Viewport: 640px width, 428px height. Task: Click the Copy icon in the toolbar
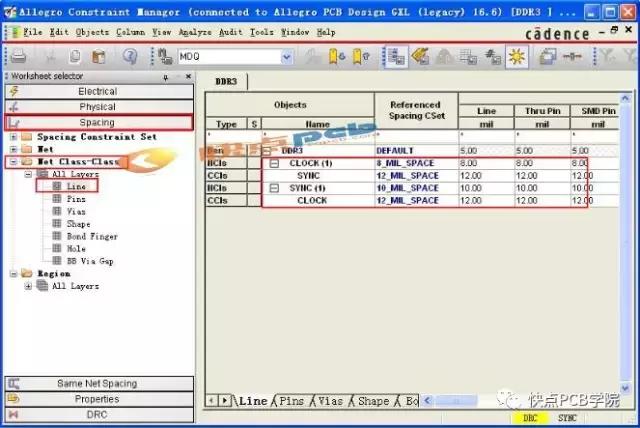tap(75, 56)
